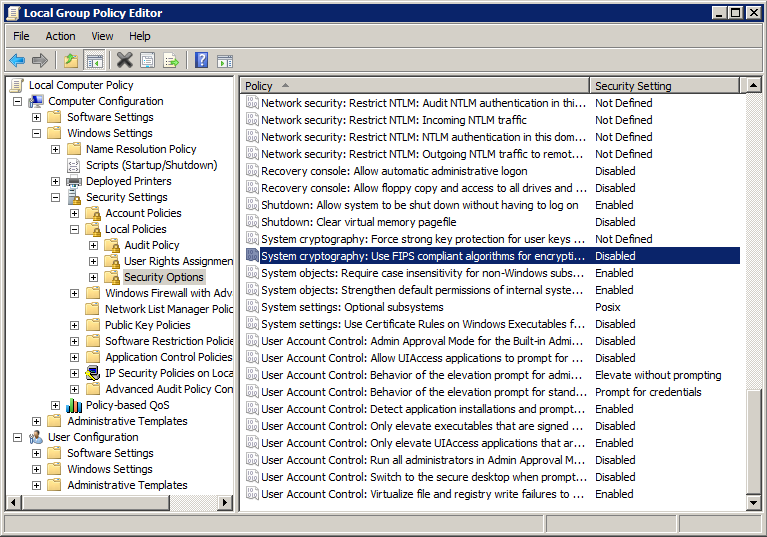The height and width of the screenshot is (537, 767).
Task: Click the User Configuration user icon
Action: [36, 437]
